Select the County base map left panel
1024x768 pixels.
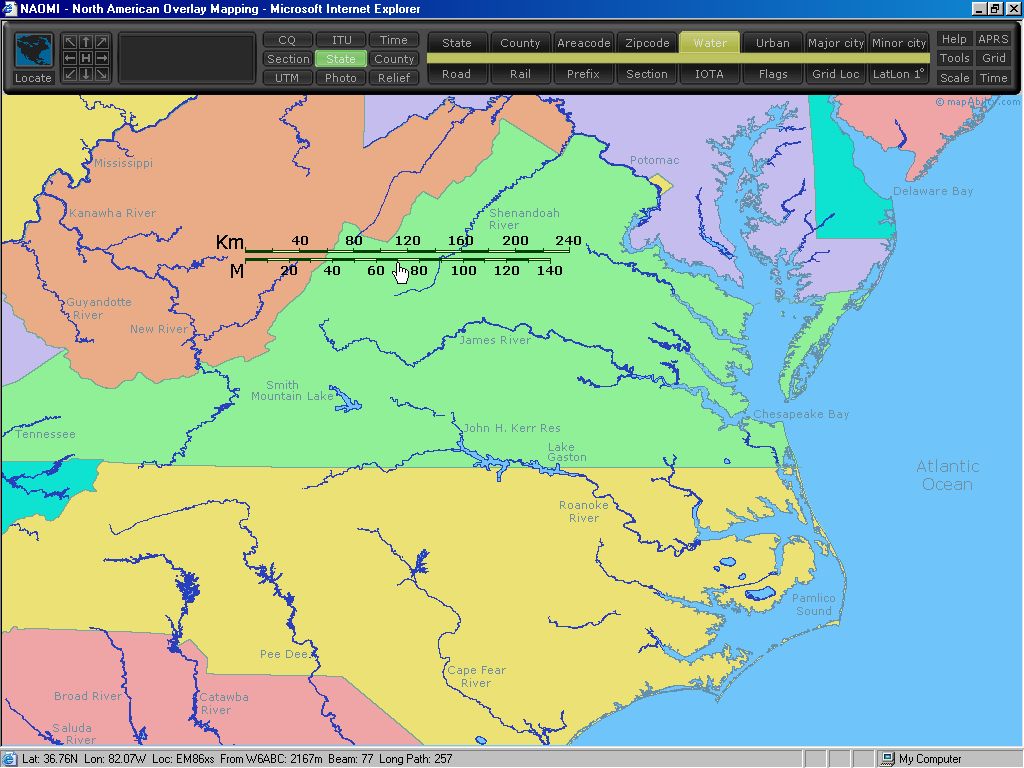(x=394, y=59)
